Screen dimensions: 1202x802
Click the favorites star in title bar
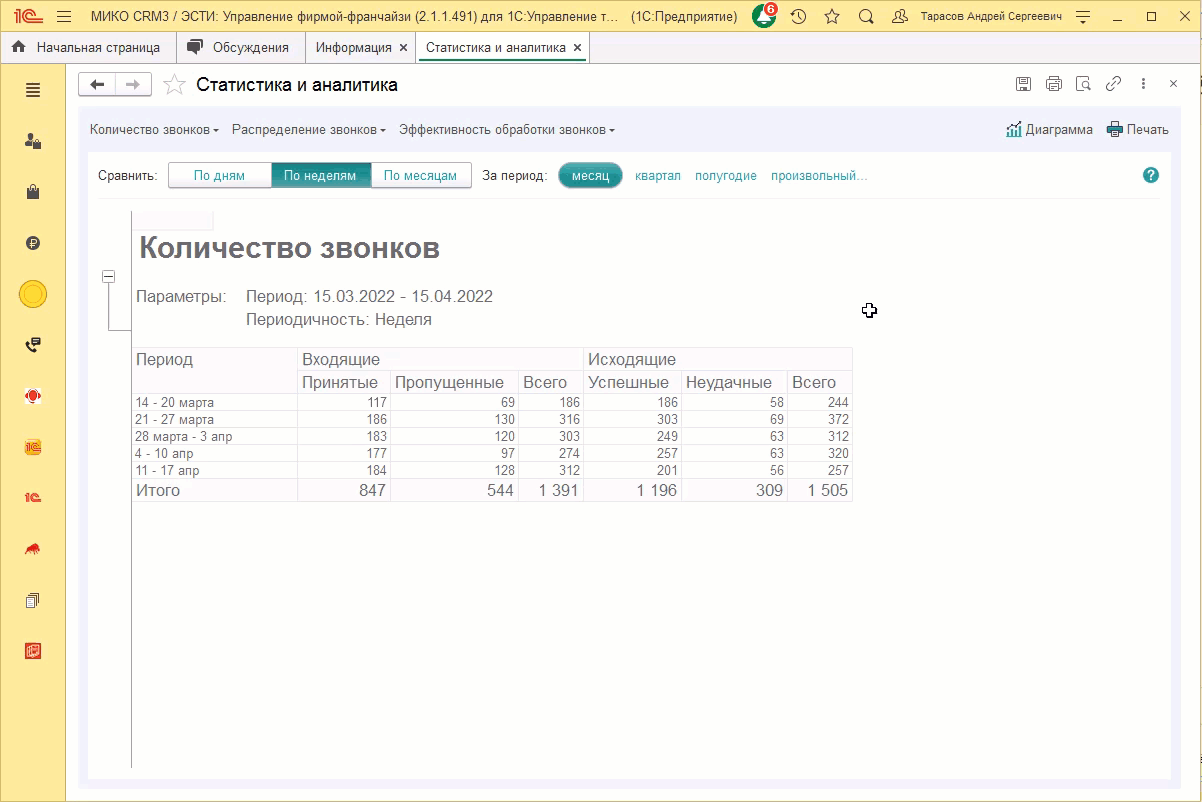[x=832, y=17]
